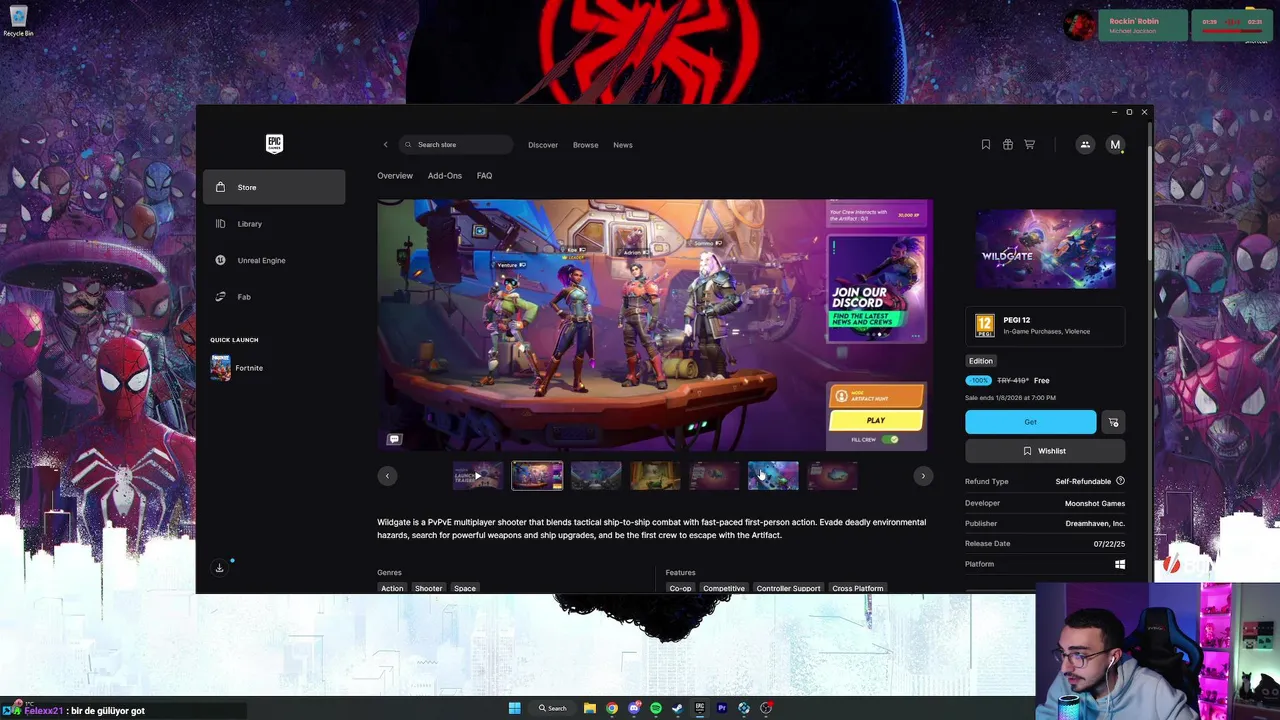Open the M account profile avatar
This screenshot has height=720, width=1280.
tap(1115, 145)
